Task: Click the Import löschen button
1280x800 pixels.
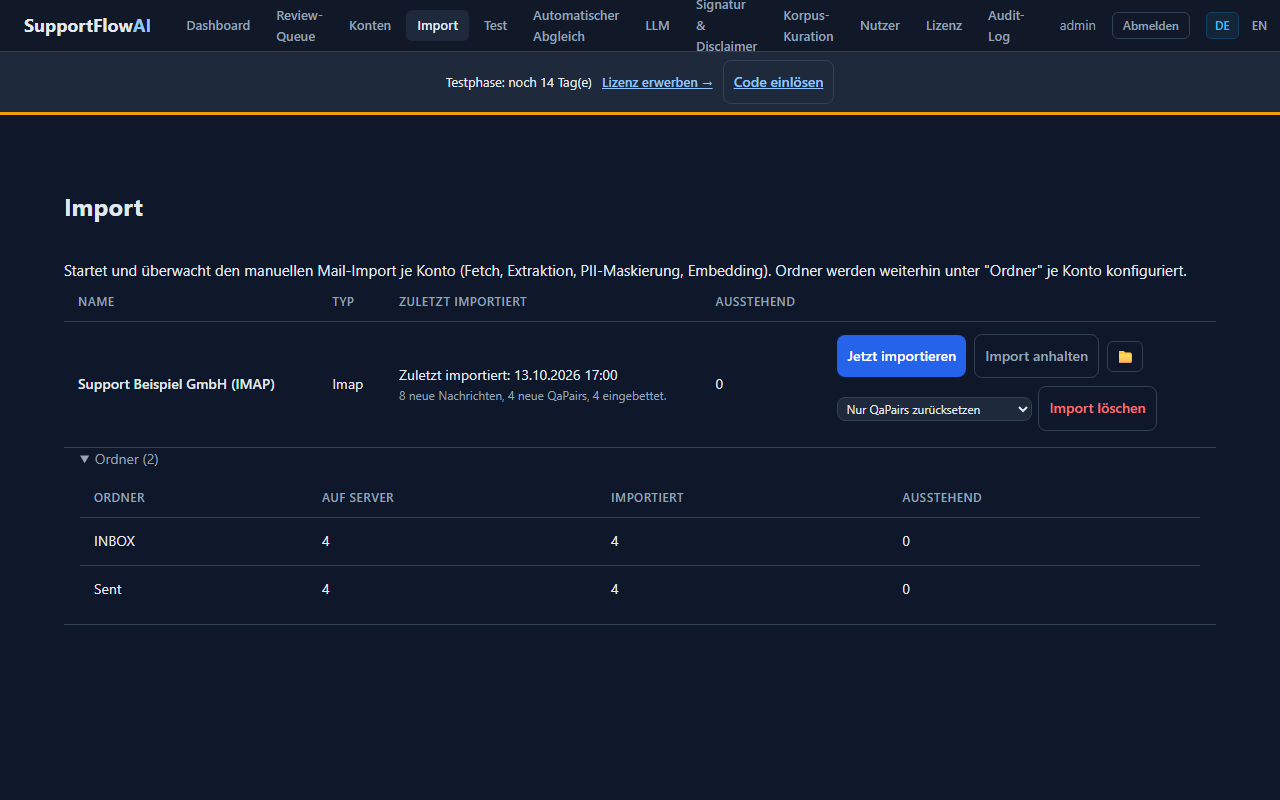Action: point(1097,408)
